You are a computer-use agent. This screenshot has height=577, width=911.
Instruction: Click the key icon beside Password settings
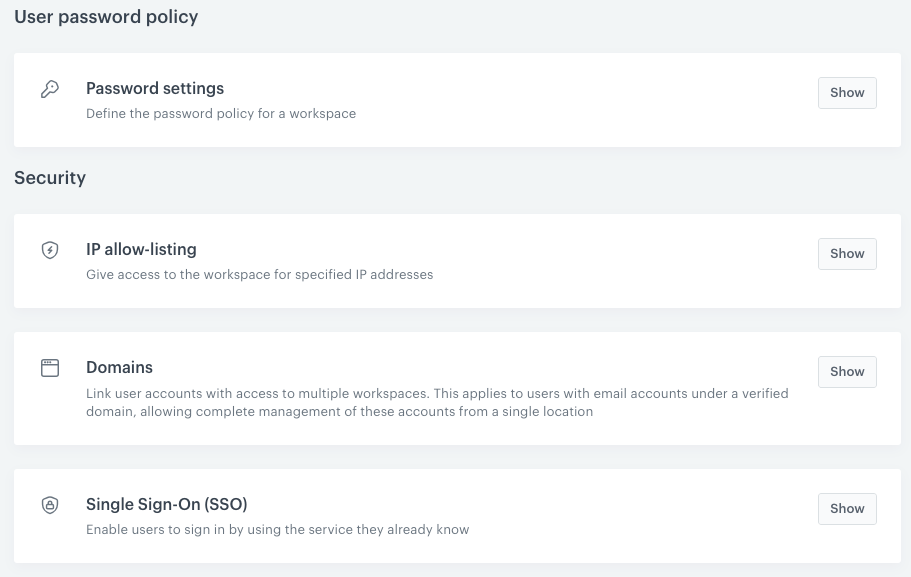coord(50,88)
